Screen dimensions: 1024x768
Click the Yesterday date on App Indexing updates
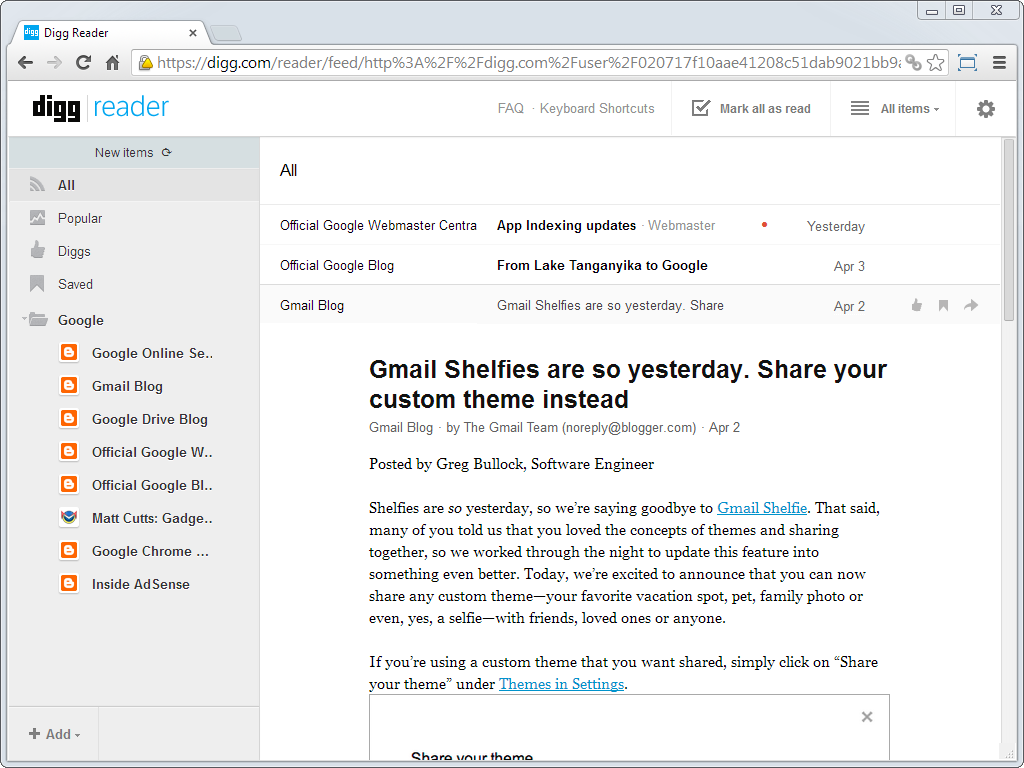[x=835, y=226]
